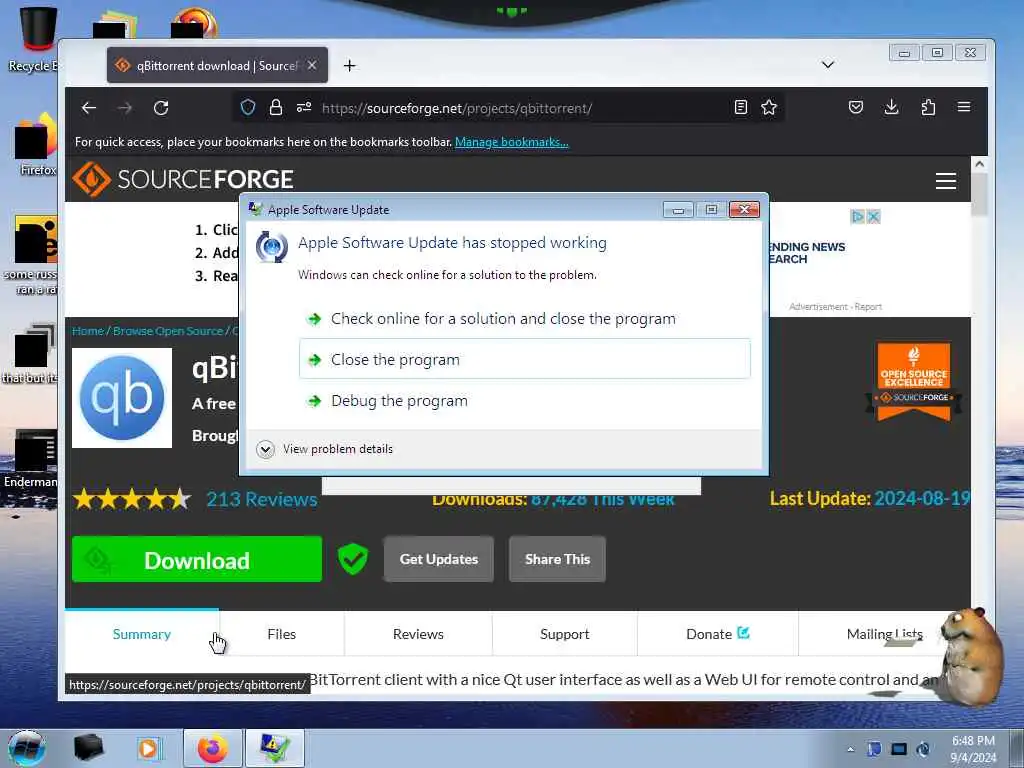This screenshot has width=1024, height=768.
Task: Click the ad Report link
Action: [x=868, y=306]
